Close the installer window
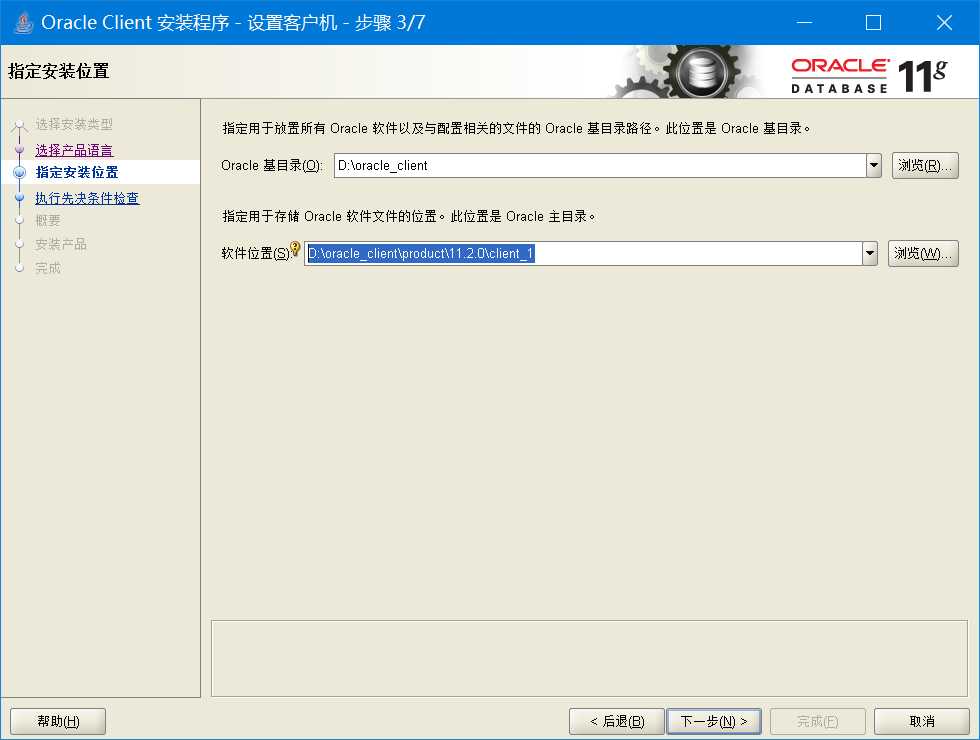Image resolution: width=980 pixels, height=740 pixels. pos(944,22)
